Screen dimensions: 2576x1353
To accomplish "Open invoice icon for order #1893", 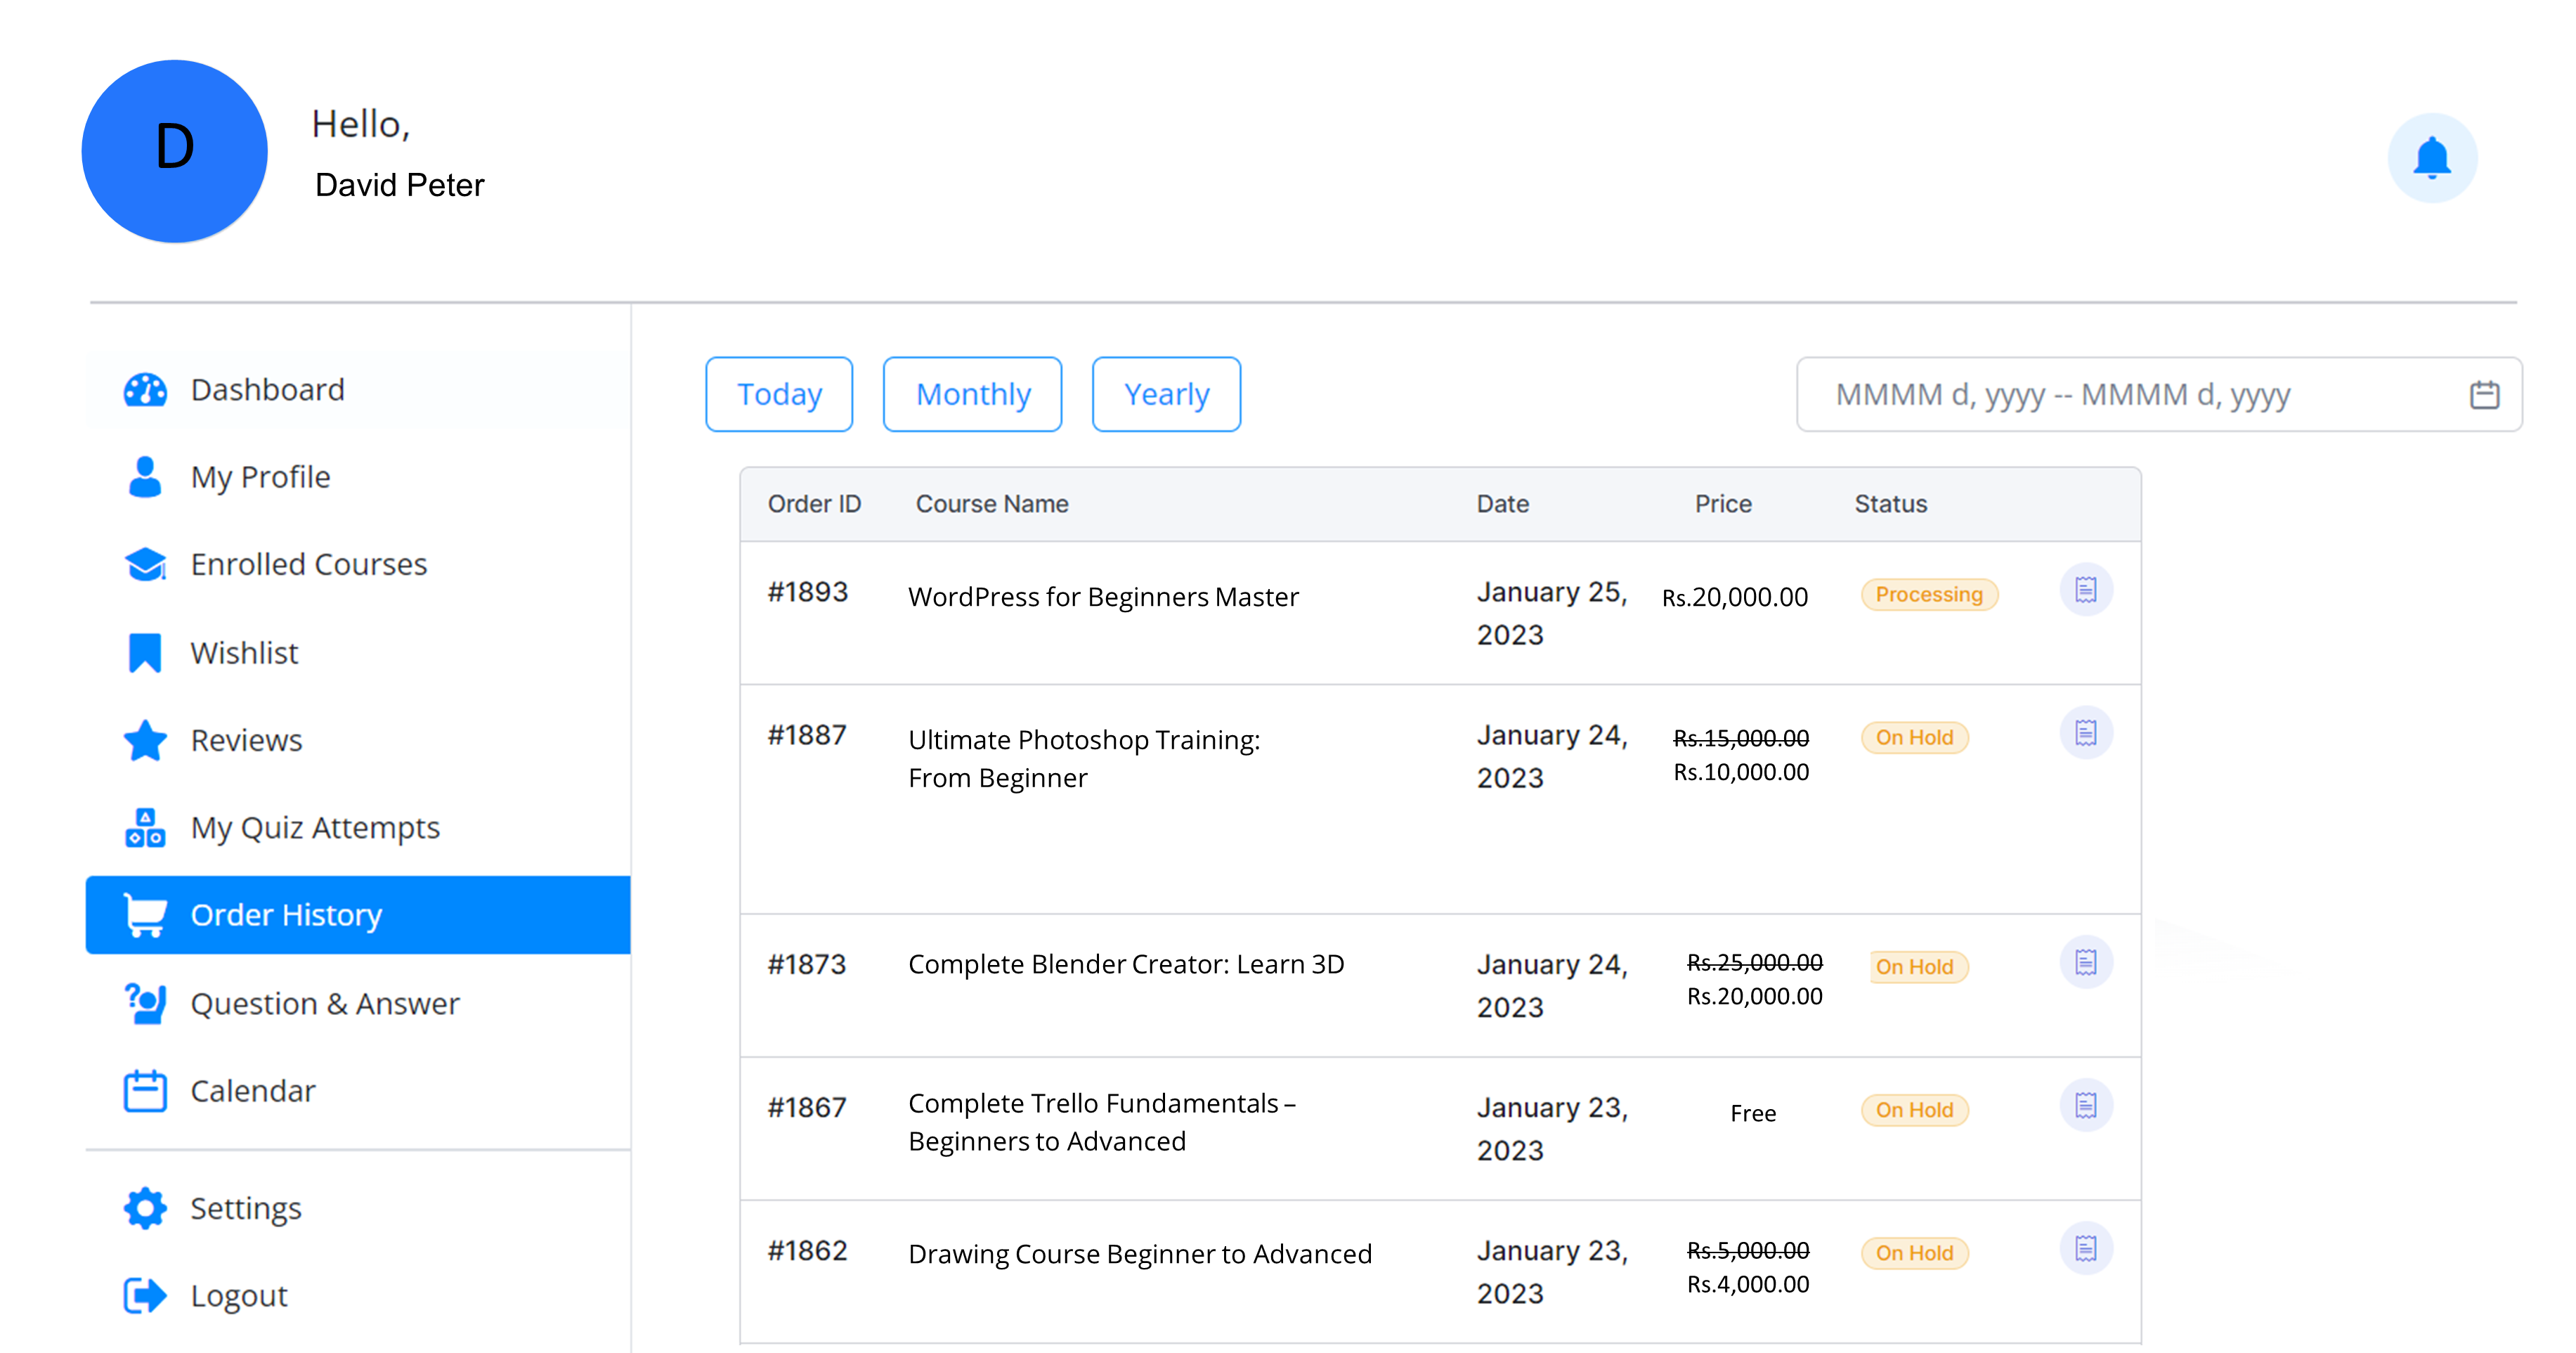I will (2085, 590).
